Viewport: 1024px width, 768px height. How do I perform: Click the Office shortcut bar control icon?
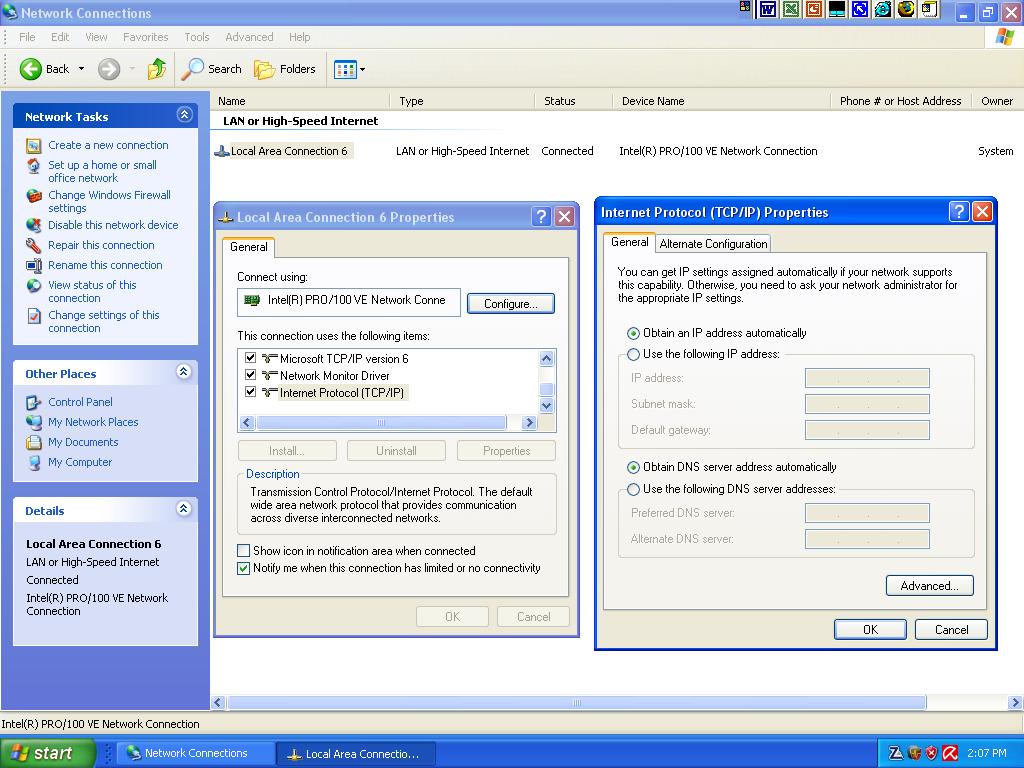coord(745,7)
